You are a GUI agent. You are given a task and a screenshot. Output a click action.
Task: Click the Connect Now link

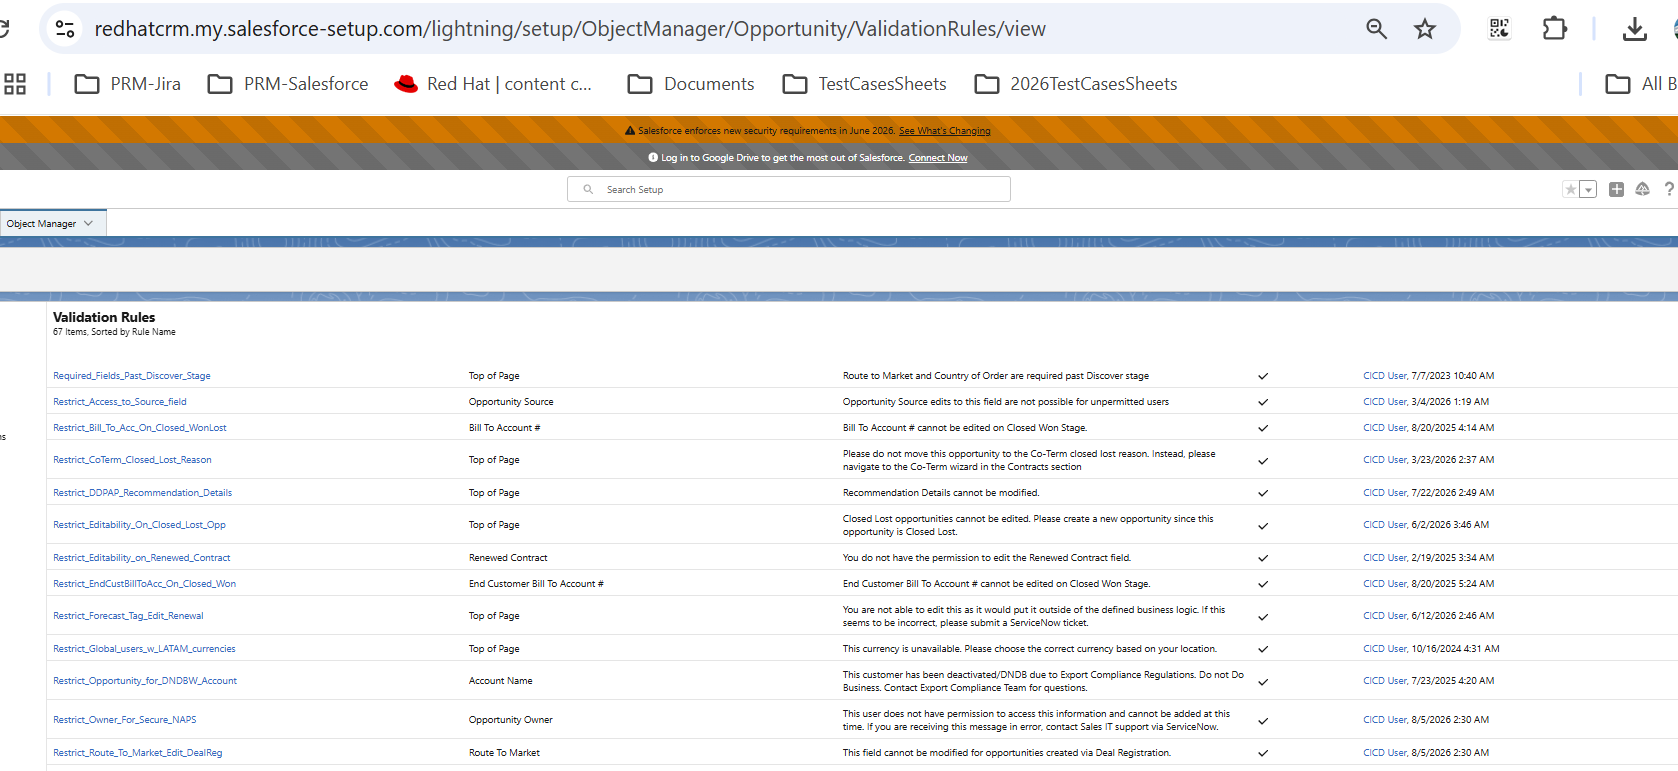pyautogui.click(x=938, y=158)
